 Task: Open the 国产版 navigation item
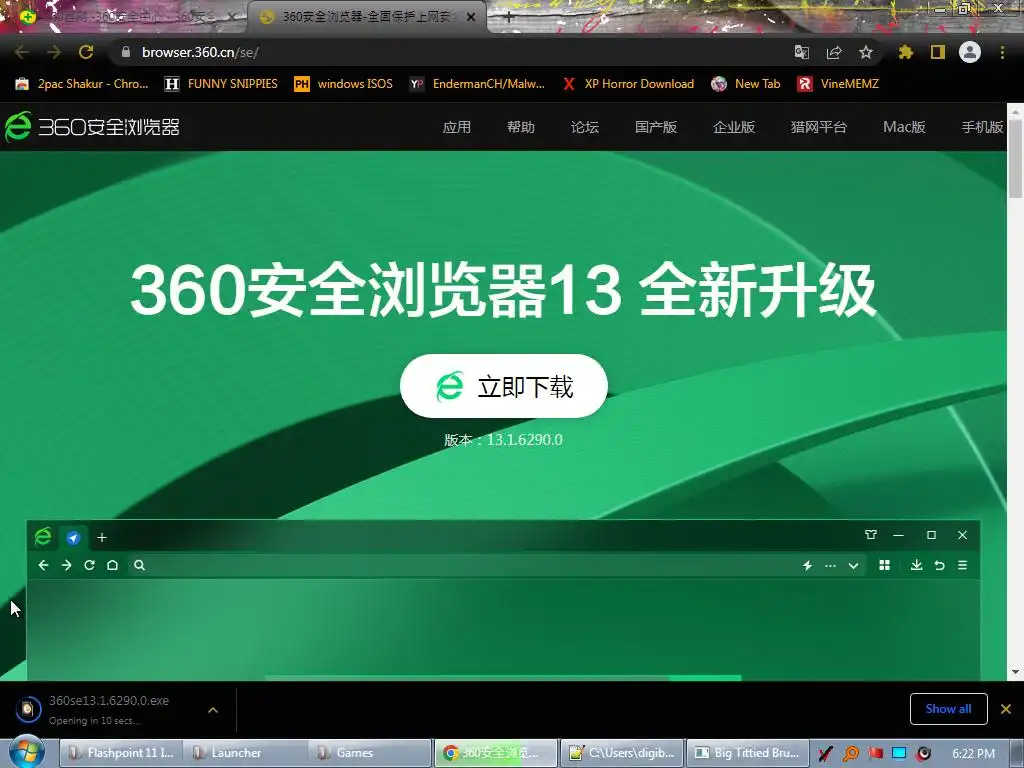(656, 127)
